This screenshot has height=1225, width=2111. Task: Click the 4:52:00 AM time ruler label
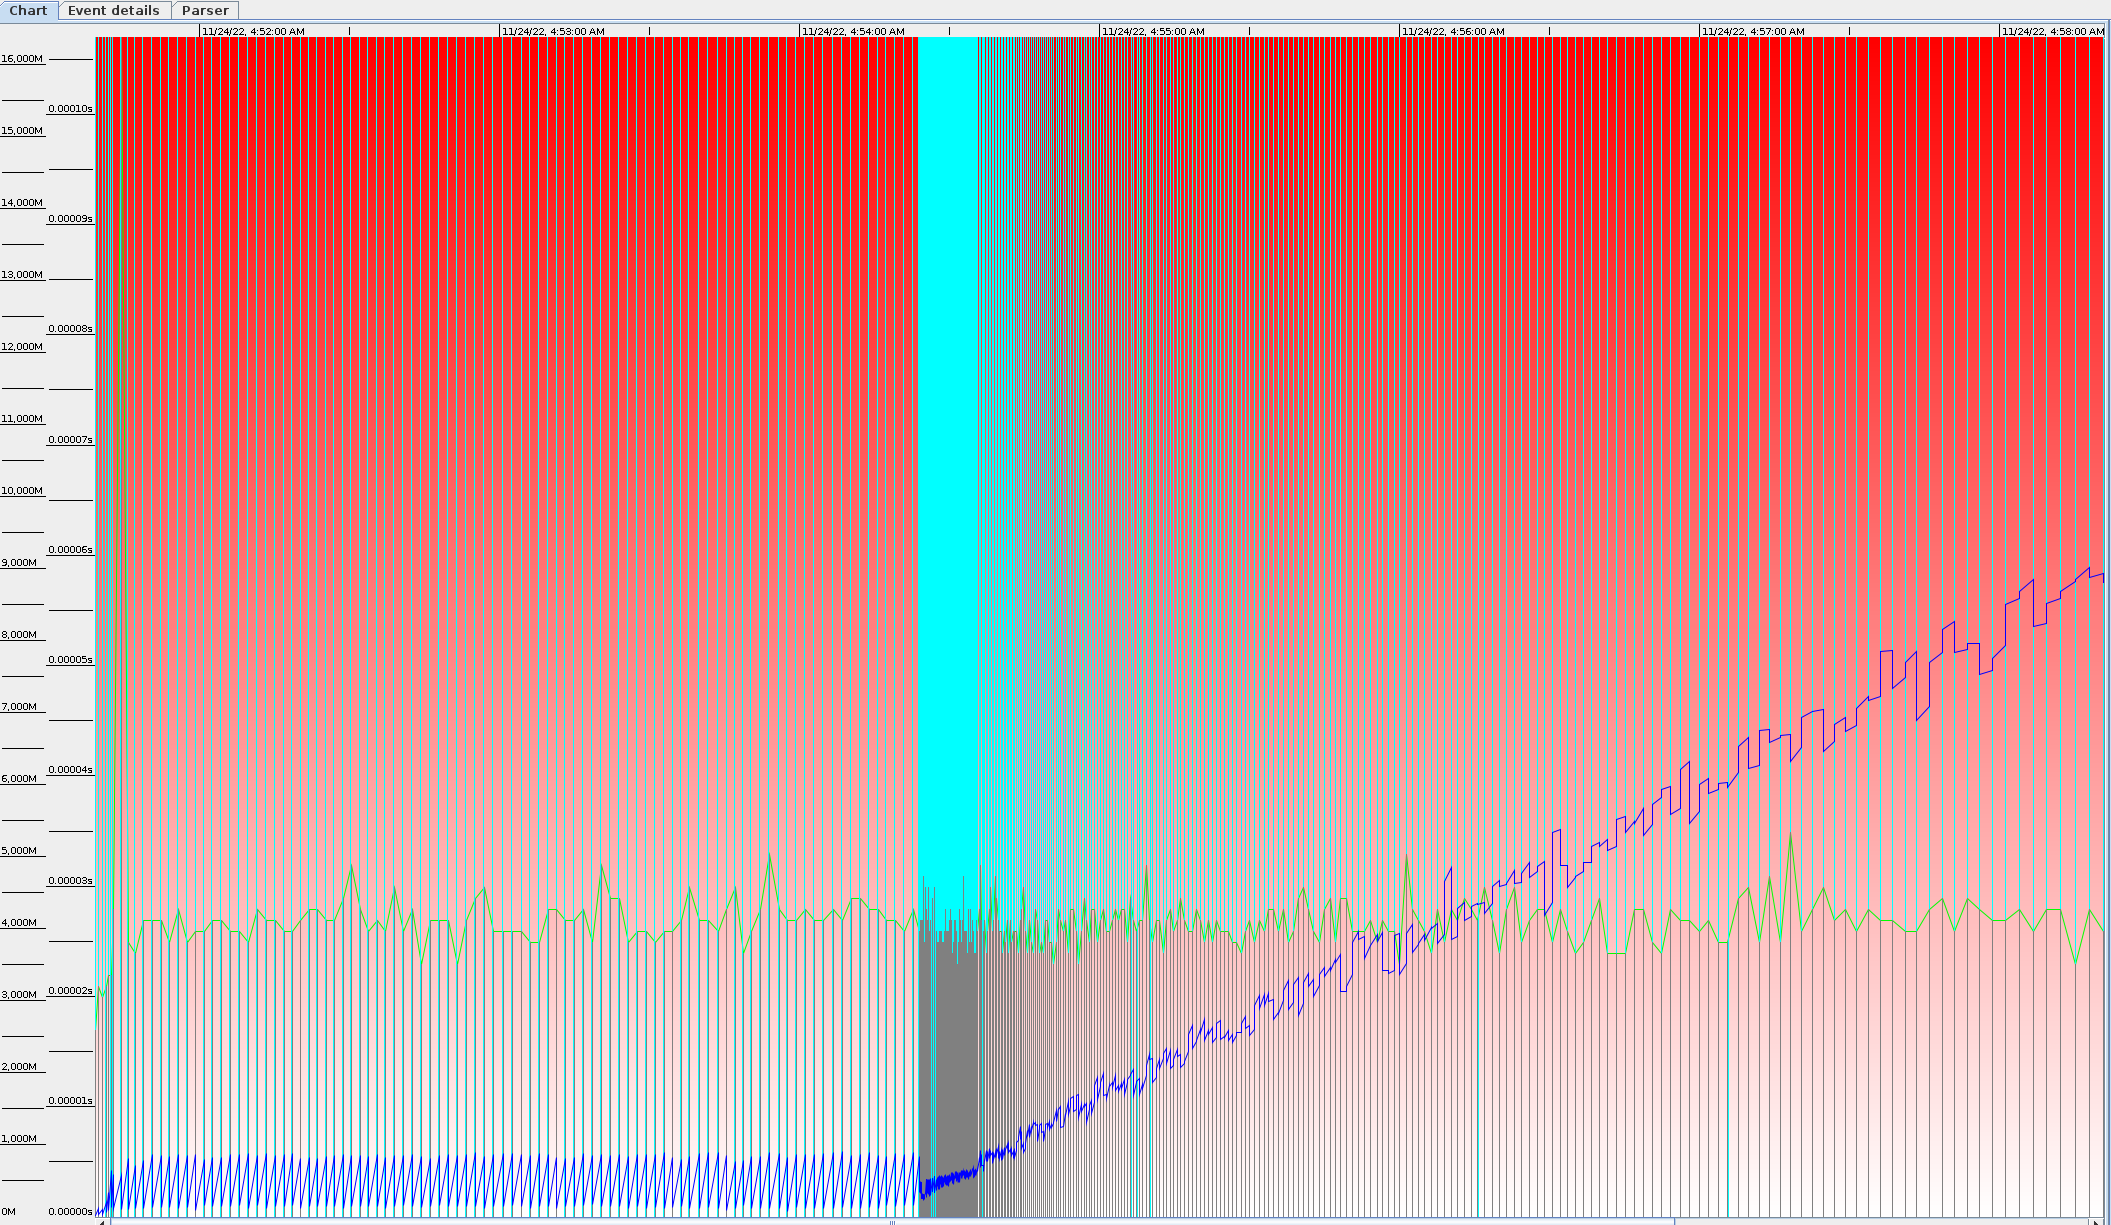point(253,31)
